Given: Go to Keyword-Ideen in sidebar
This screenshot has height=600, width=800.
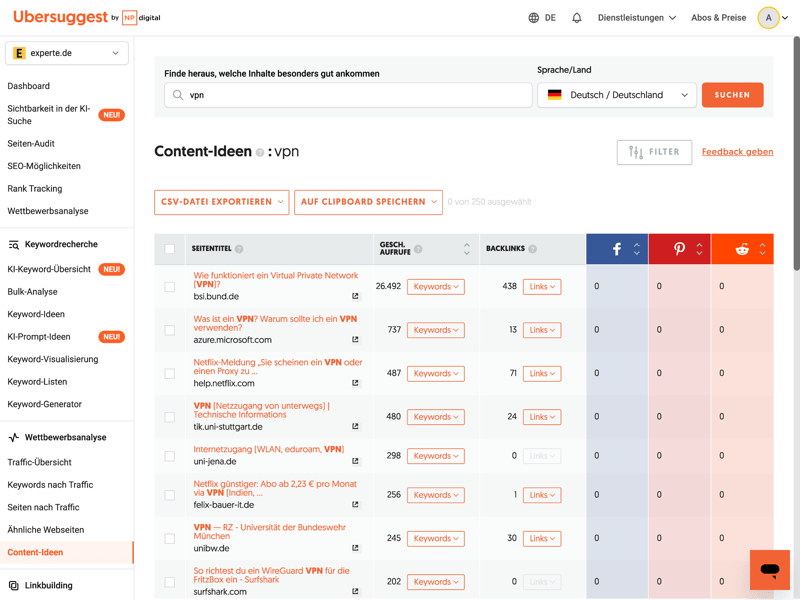Looking at the screenshot, I should coord(36,314).
